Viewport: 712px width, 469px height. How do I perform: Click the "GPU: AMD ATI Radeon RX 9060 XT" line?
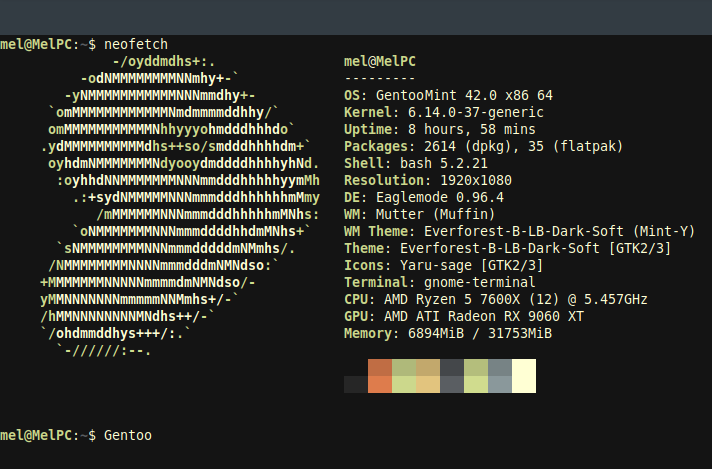pyautogui.click(x=464, y=316)
